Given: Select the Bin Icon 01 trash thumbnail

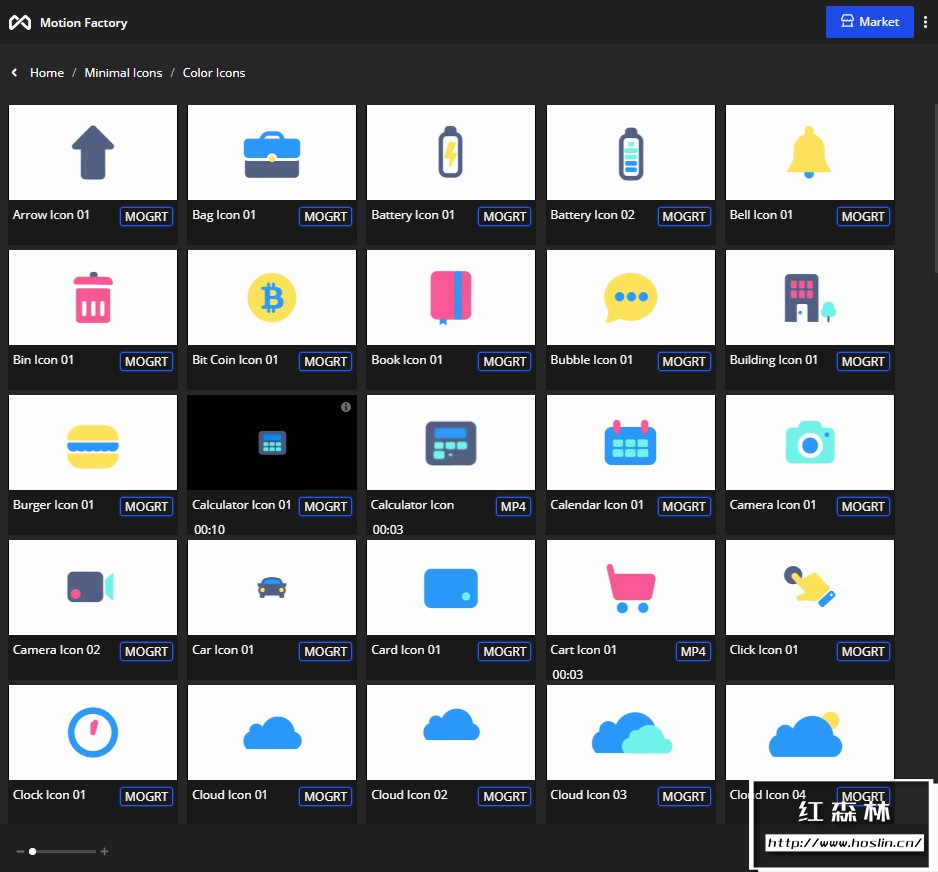Looking at the screenshot, I should [x=93, y=297].
